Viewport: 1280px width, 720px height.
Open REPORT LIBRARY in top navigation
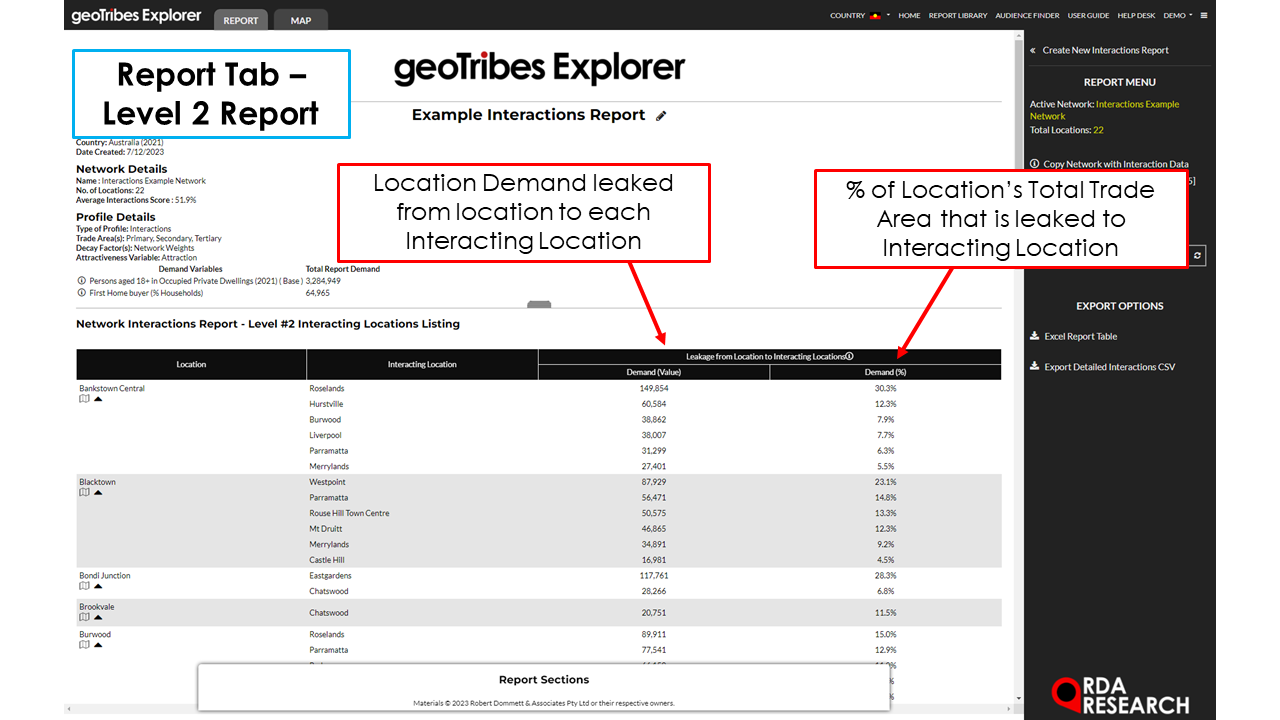(958, 16)
